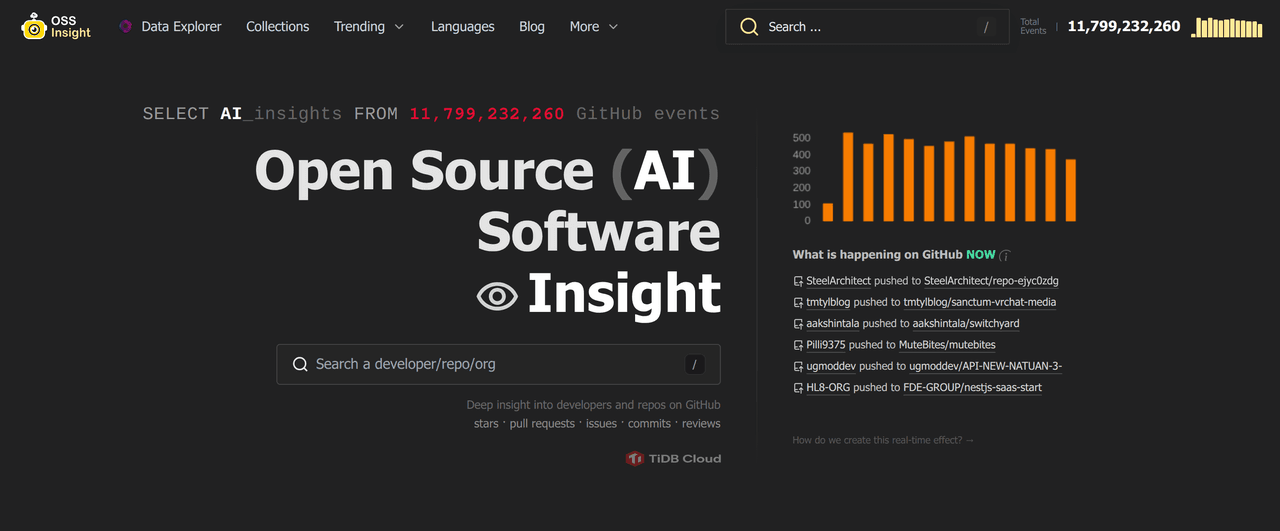This screenshot has width=1280, height=531.
Task: Open the Blog page
Action: pos(532,27)
